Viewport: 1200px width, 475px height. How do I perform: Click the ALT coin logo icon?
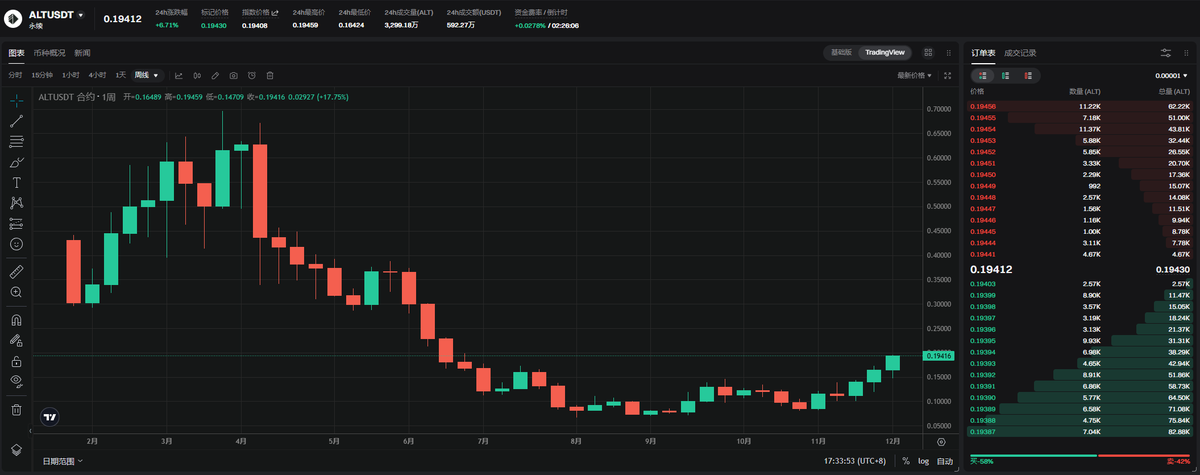[x=15, y=18]
